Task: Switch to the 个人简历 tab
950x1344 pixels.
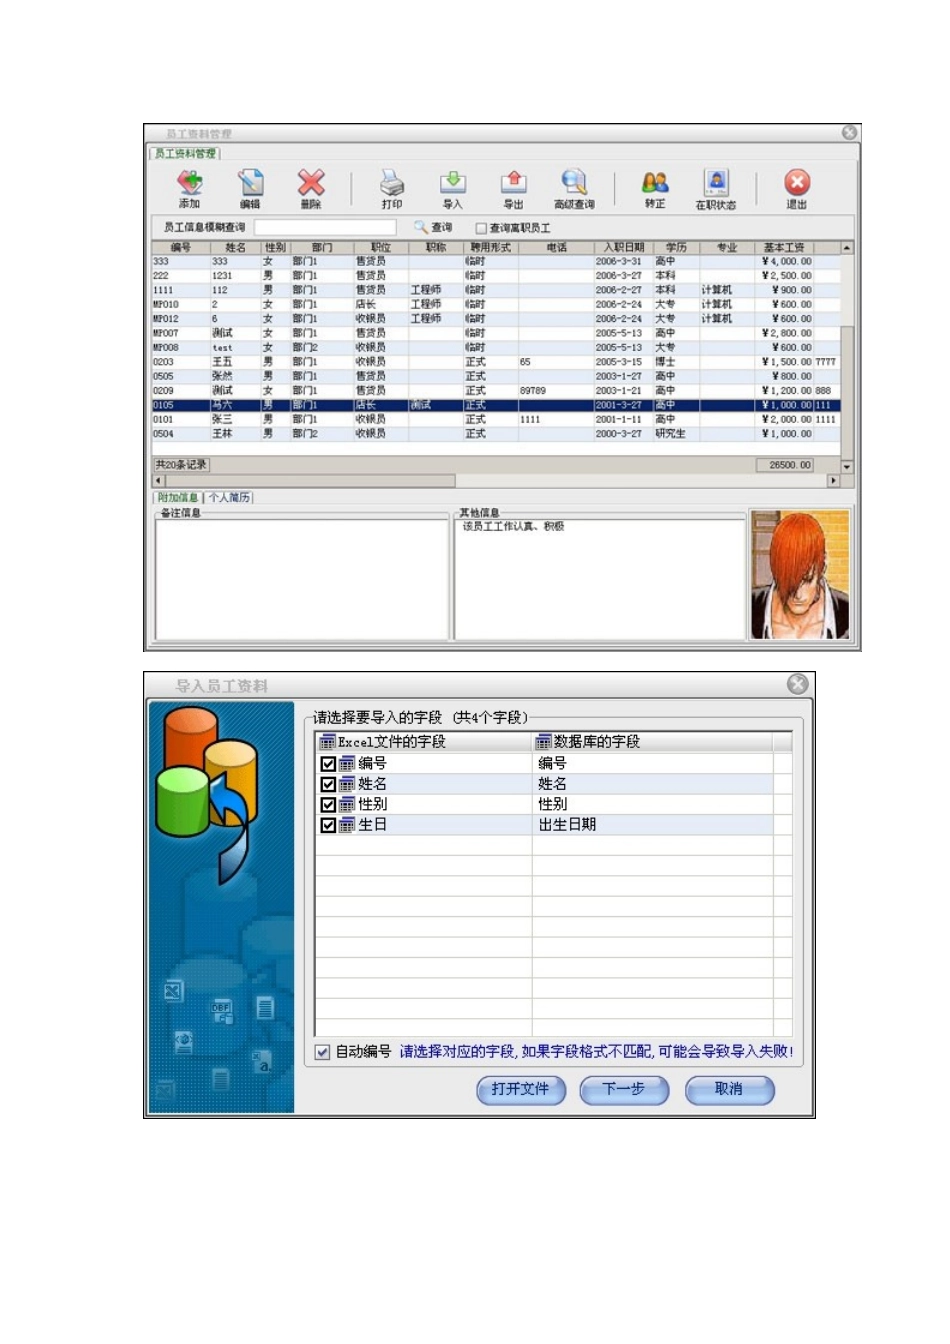Action: pyautogui.click(x=229, y=497)
